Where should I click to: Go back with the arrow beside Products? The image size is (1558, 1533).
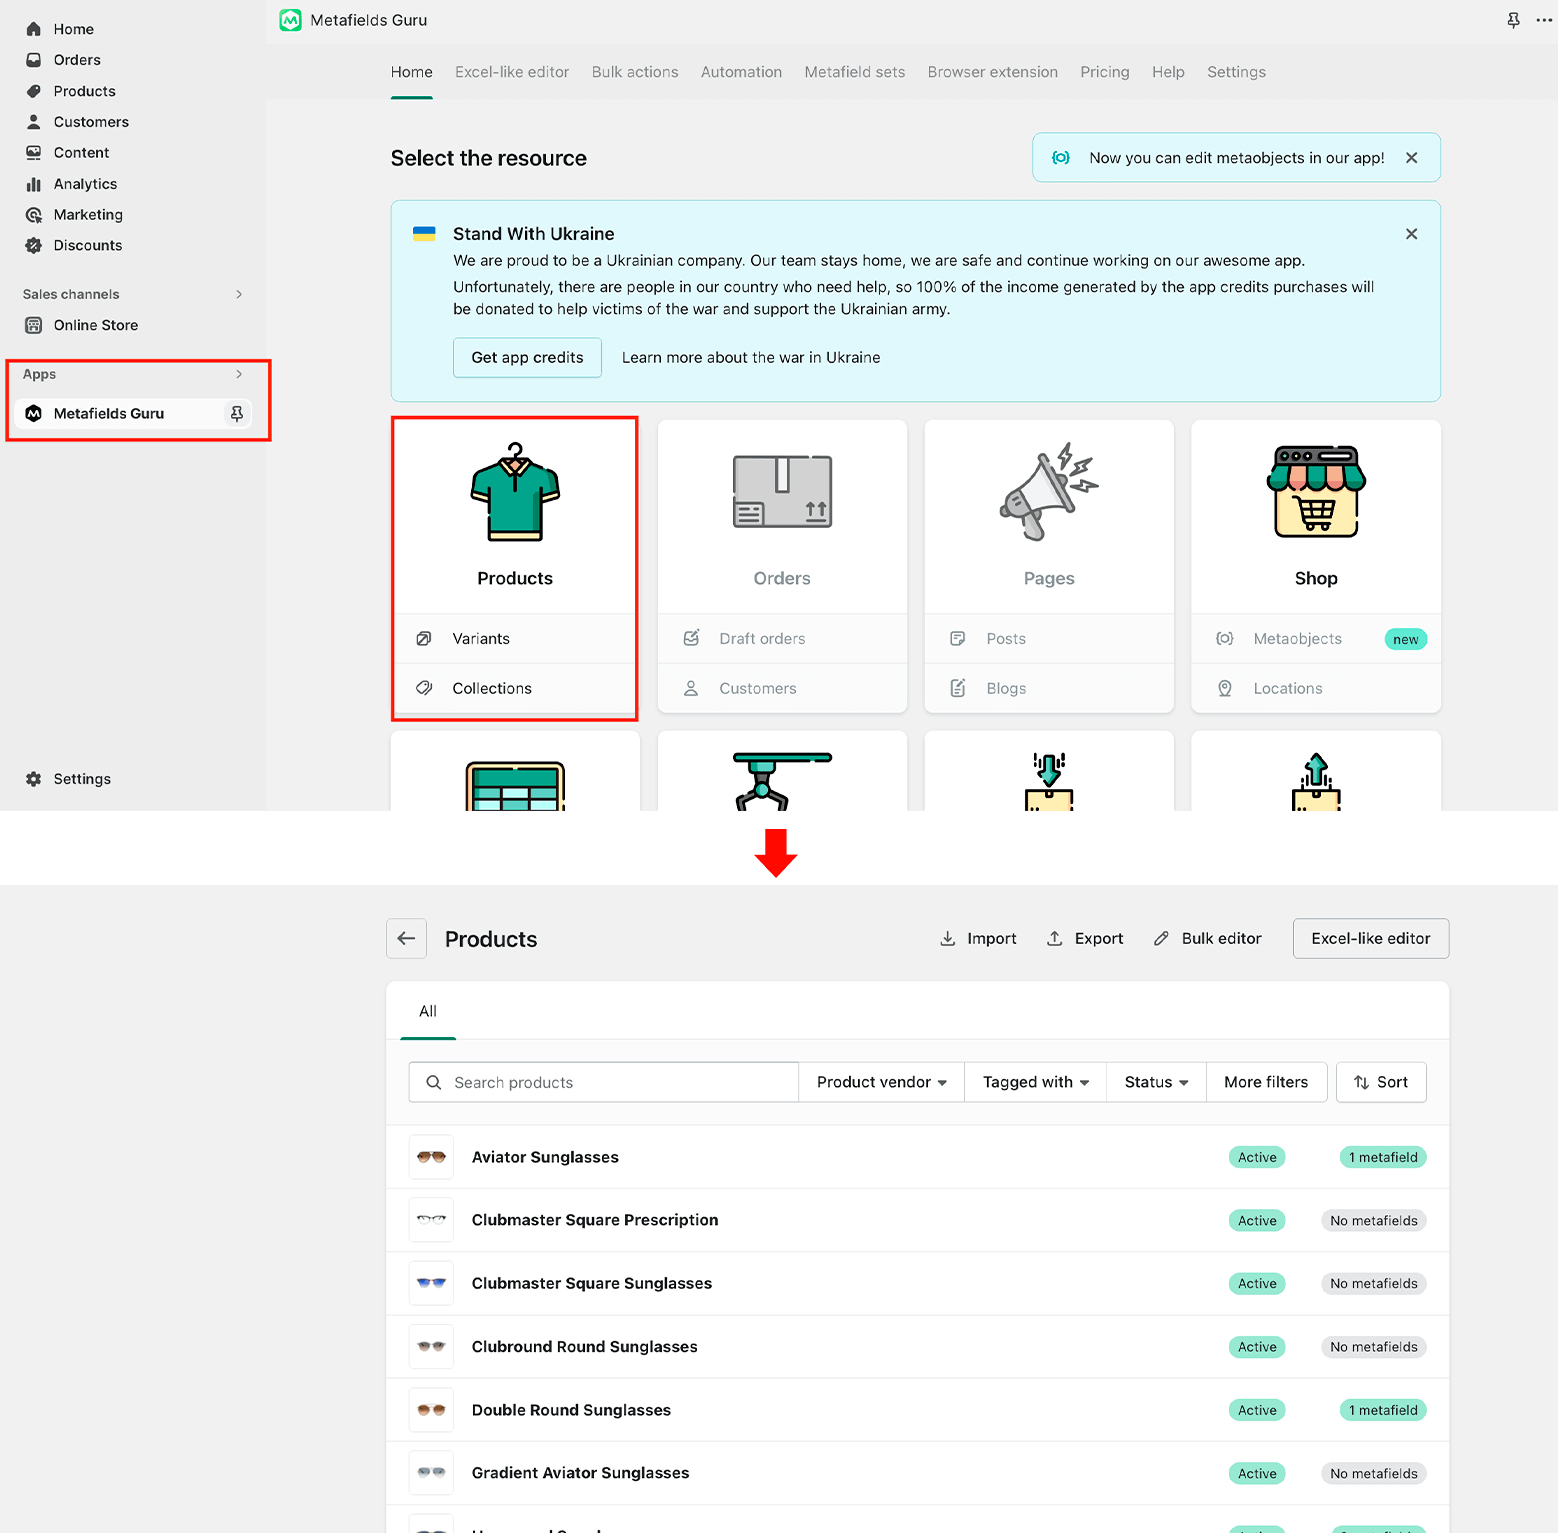click(x=406, y=939)
